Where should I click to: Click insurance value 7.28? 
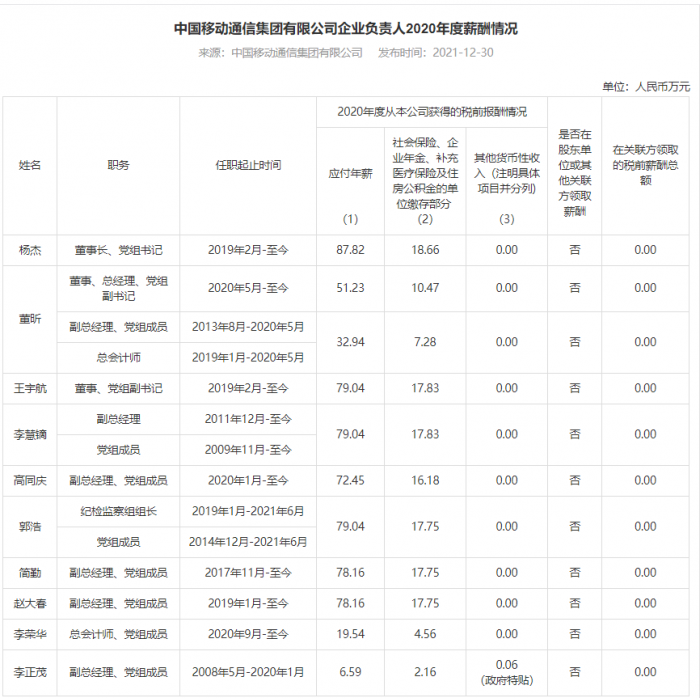point(425,342)
